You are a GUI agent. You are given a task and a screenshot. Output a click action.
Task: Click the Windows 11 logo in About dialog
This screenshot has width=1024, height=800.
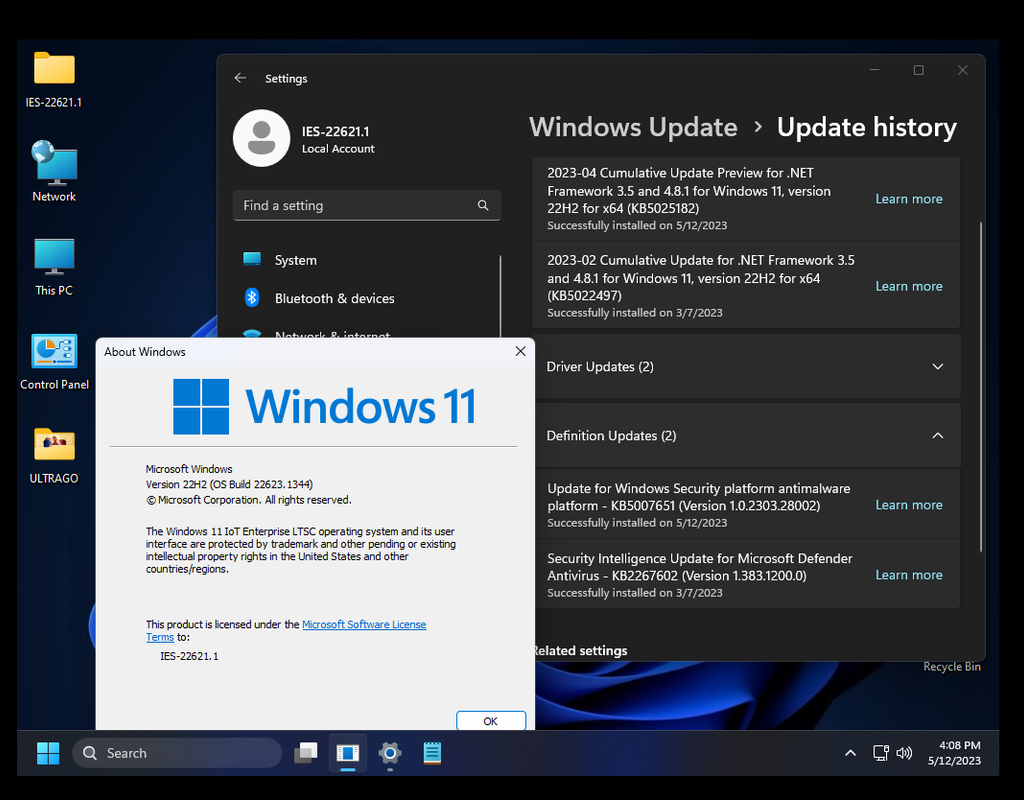point(325,406)
